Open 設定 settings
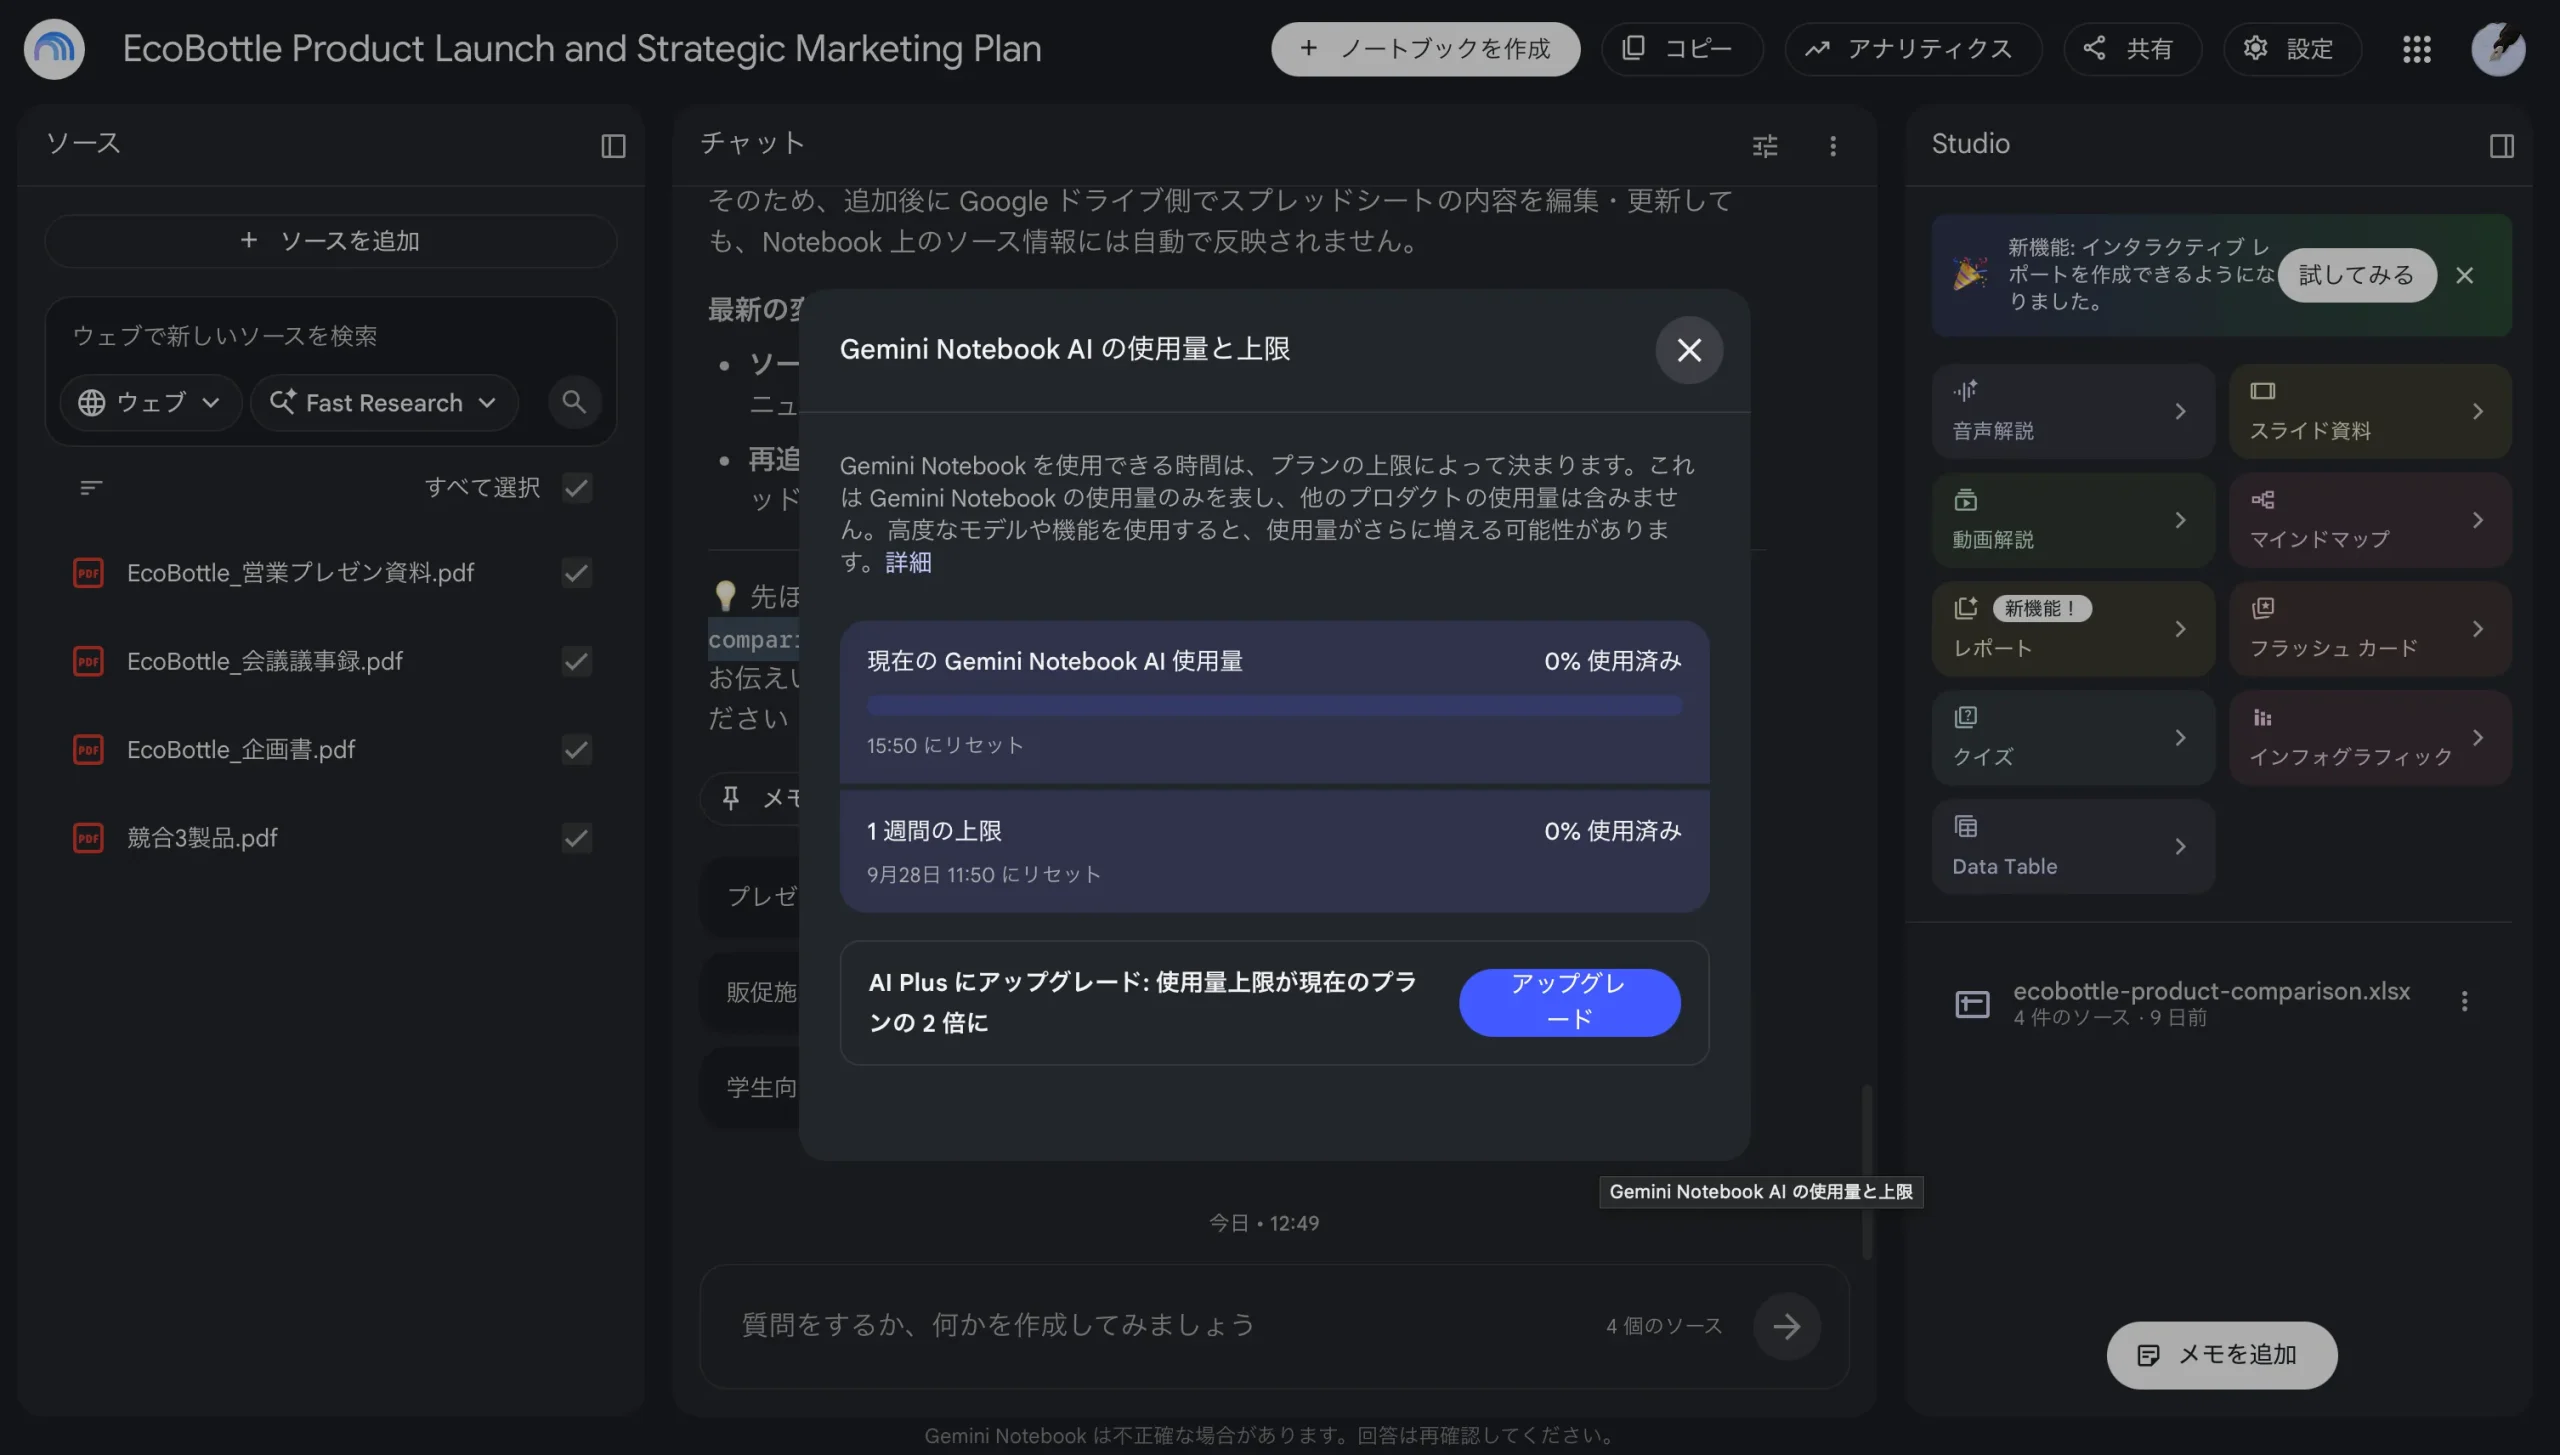Image resolution: width=2560 pixels, height=1455 pixels. coord(2292,49)
